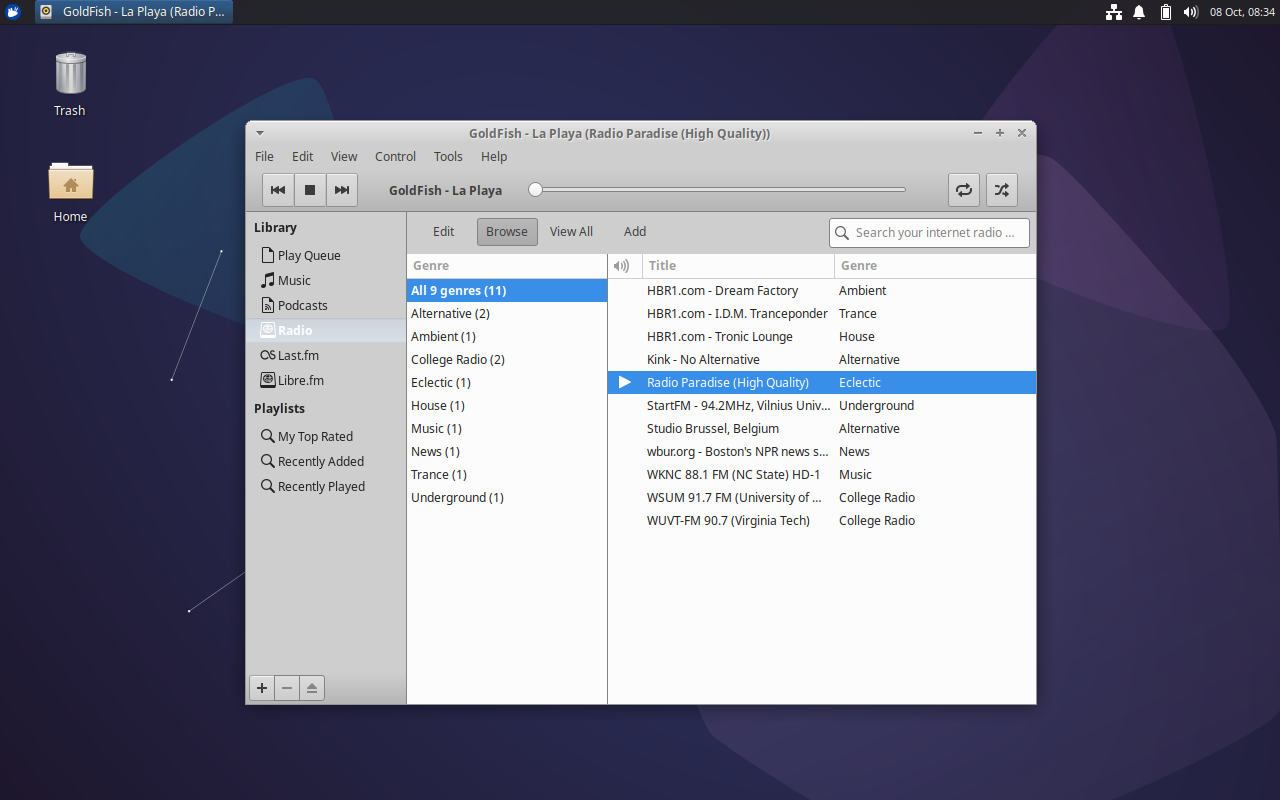Select wbur.org Boston's NPR news station
This screenshot has width=1280, height=800.
click(822, 451)
